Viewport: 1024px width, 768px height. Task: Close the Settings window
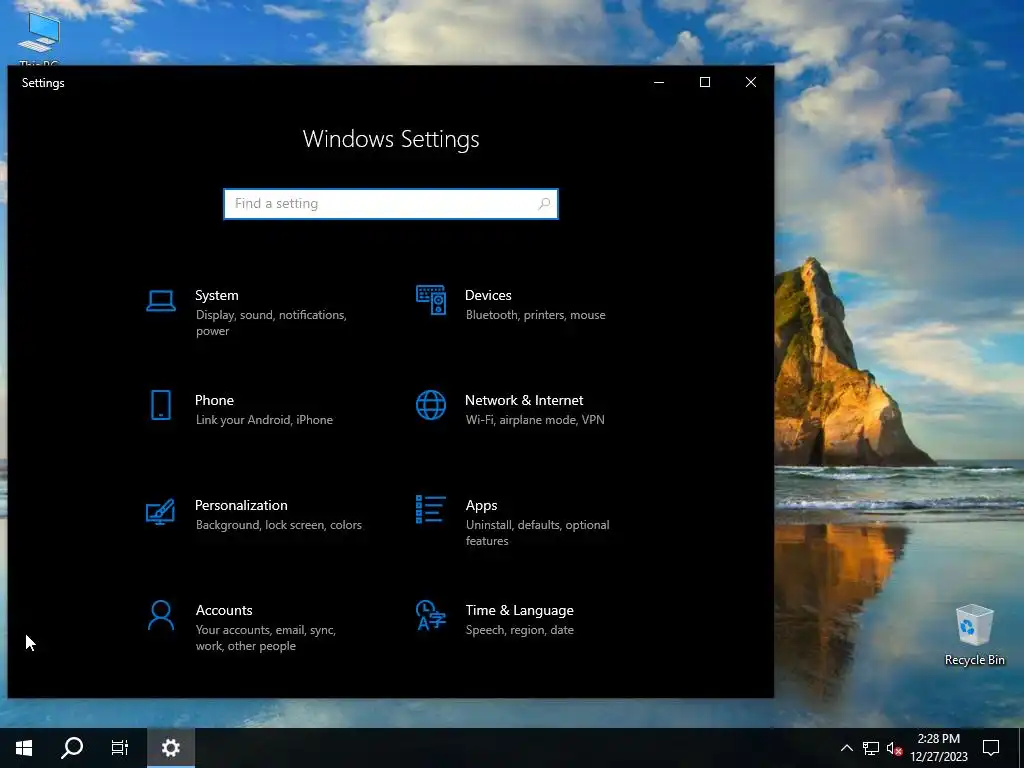[751, 82]
